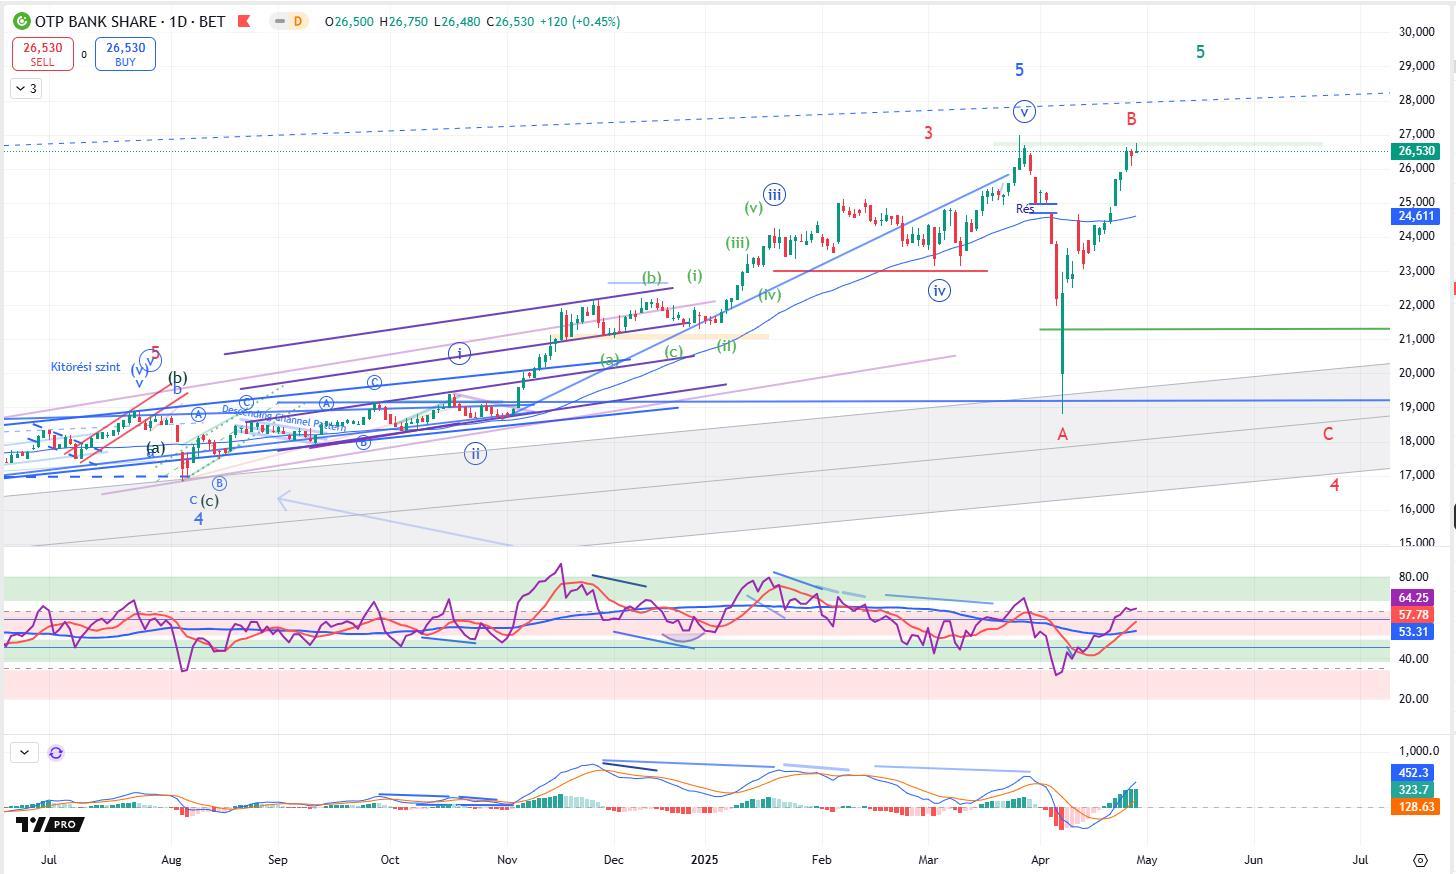This screenshot has height=874, width=1456.
Task: Select the green (i) sub-wave label
Action: point(695,276)
